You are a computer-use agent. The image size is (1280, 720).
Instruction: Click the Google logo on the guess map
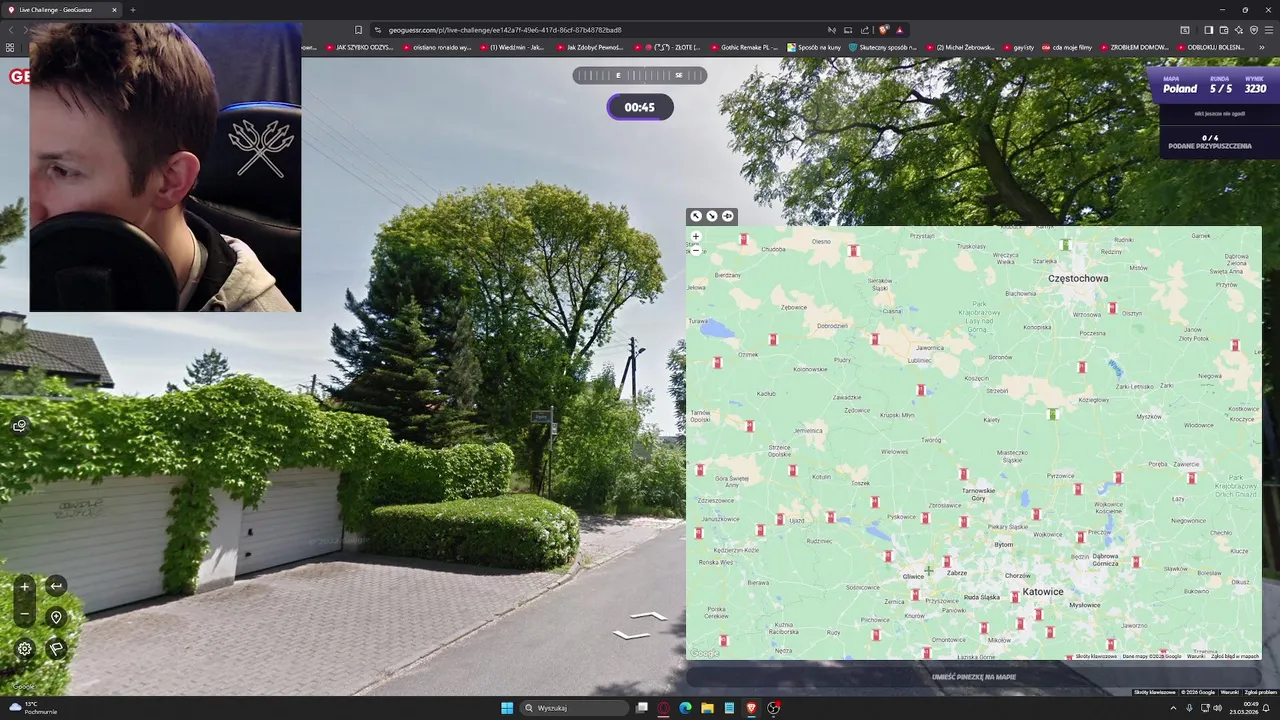click(705, 653)
